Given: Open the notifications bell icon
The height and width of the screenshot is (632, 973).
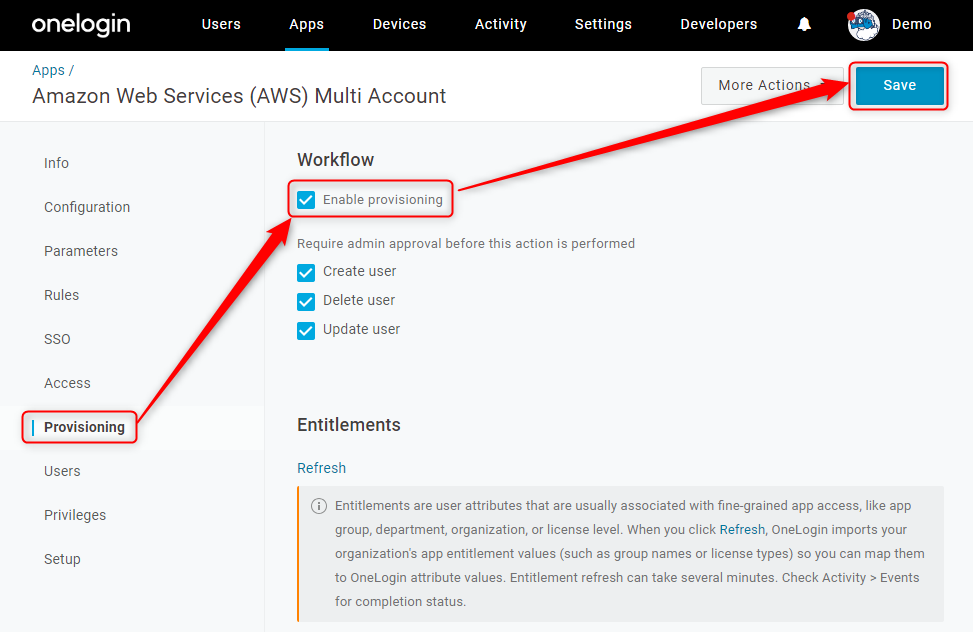Looking at the screenshot, I should pos(804,24).
